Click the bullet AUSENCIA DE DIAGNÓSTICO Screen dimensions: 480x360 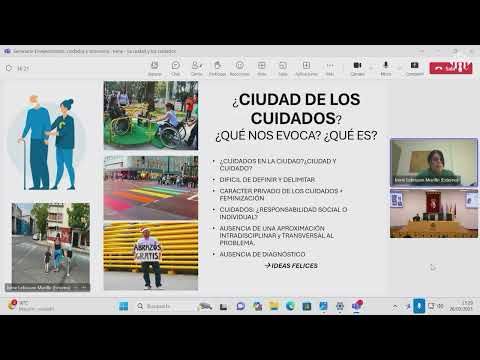(x=262, y=254)
